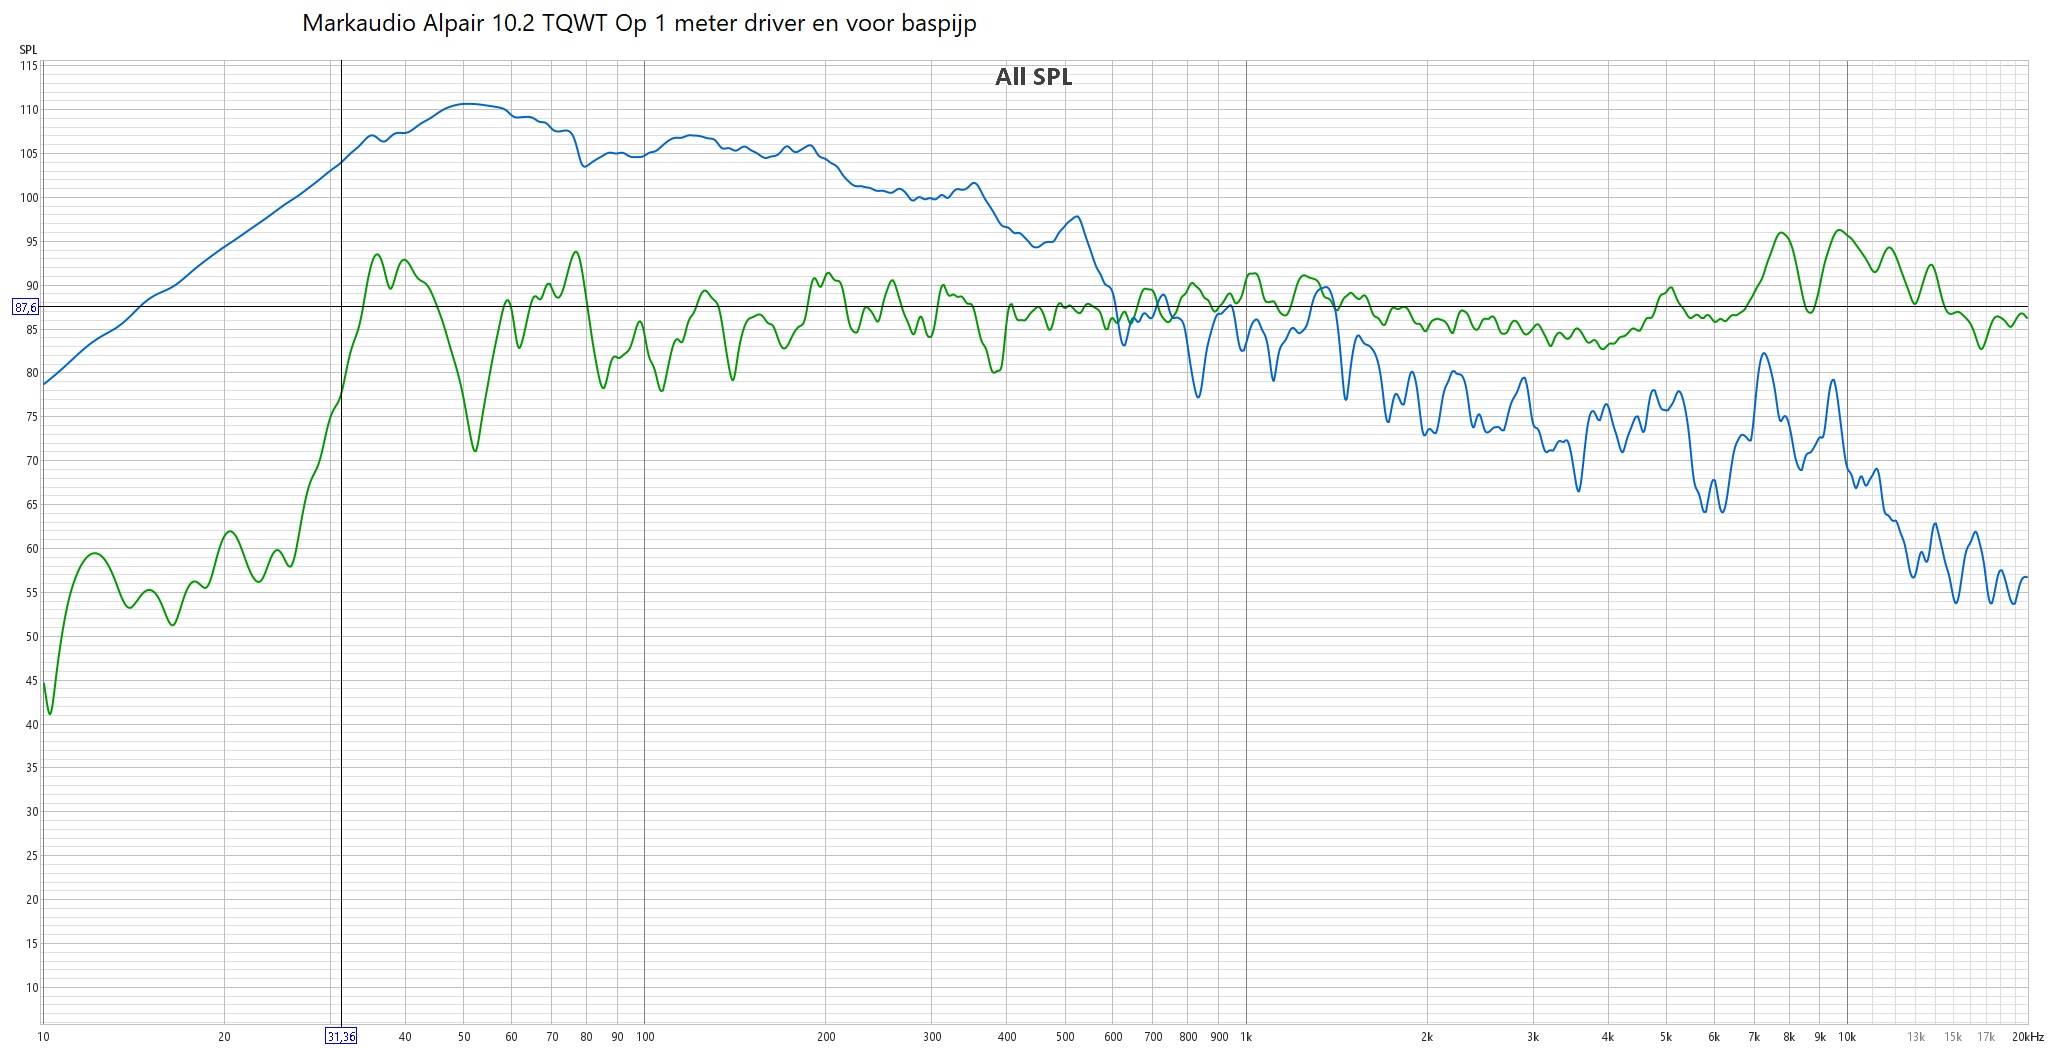Click the "65" SPL axis label

pos(32,505)
